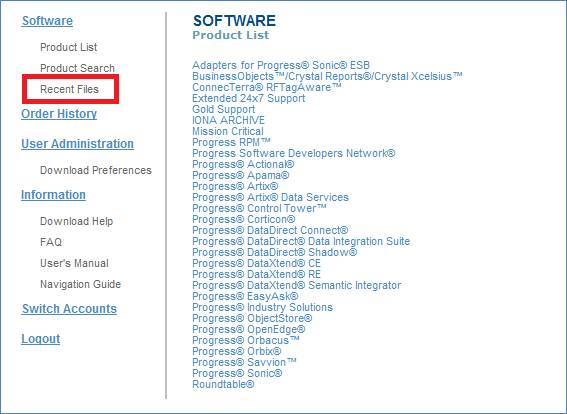Screen dimensions: 567x414
Task: Open Progress Artix Data Services
Action: (270, 197)
